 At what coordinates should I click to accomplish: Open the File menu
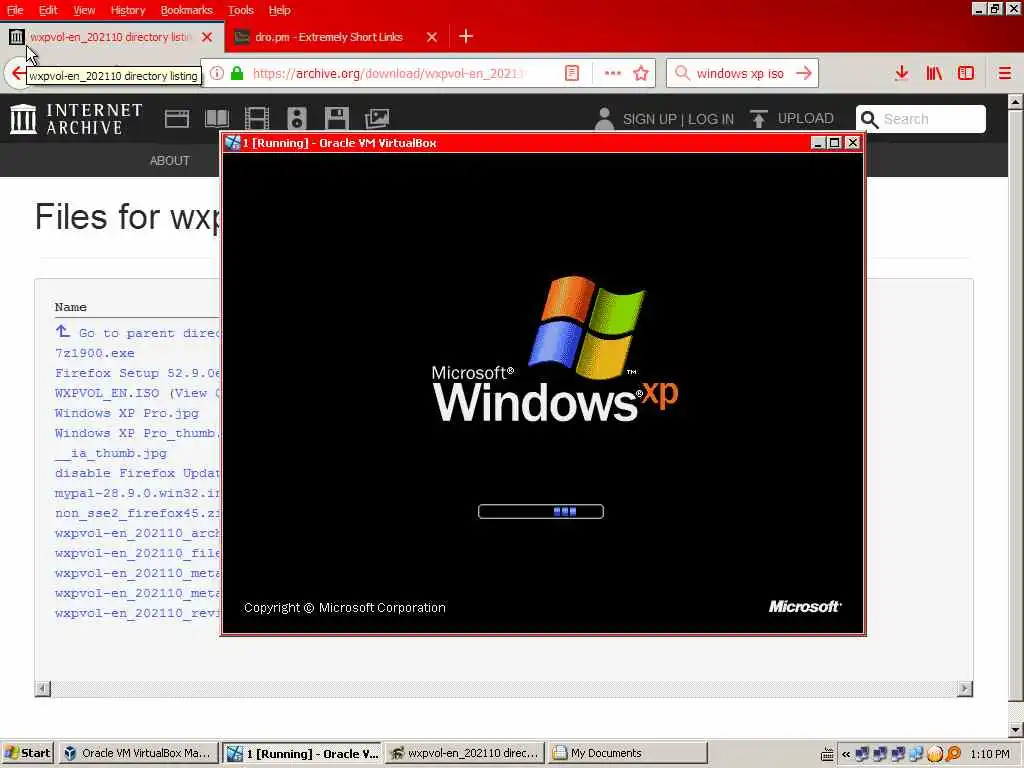pos(15,10)
